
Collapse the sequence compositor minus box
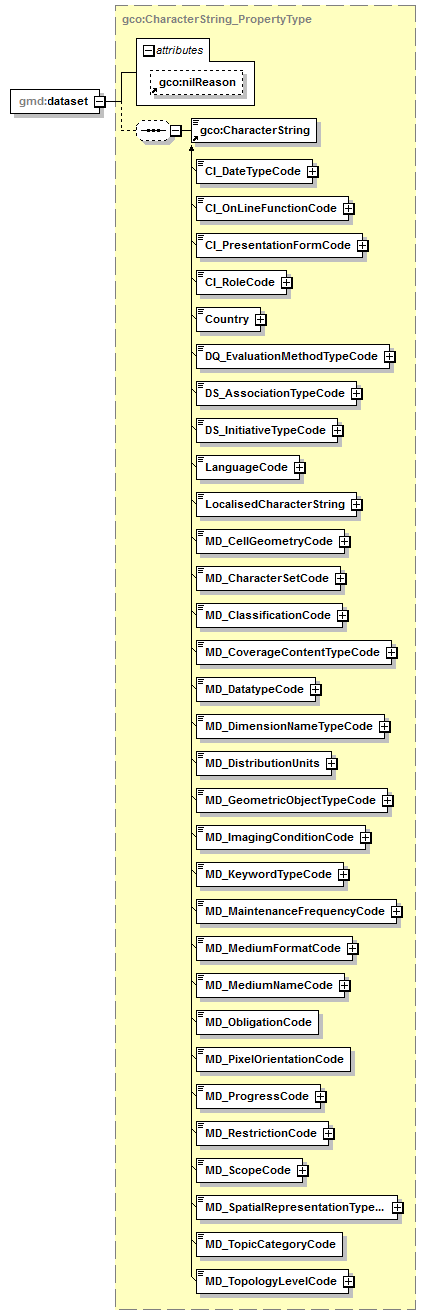[175, 130]
